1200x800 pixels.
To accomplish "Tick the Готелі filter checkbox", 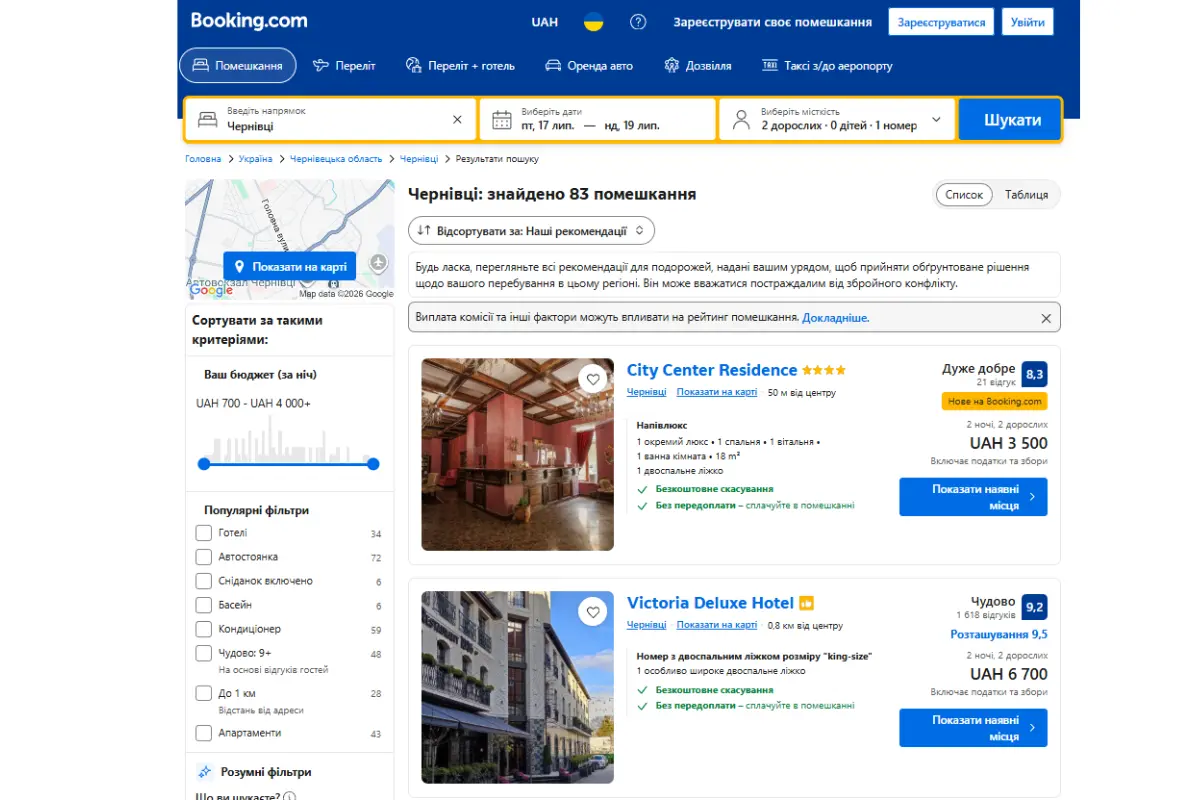I will tap(204, 533).
